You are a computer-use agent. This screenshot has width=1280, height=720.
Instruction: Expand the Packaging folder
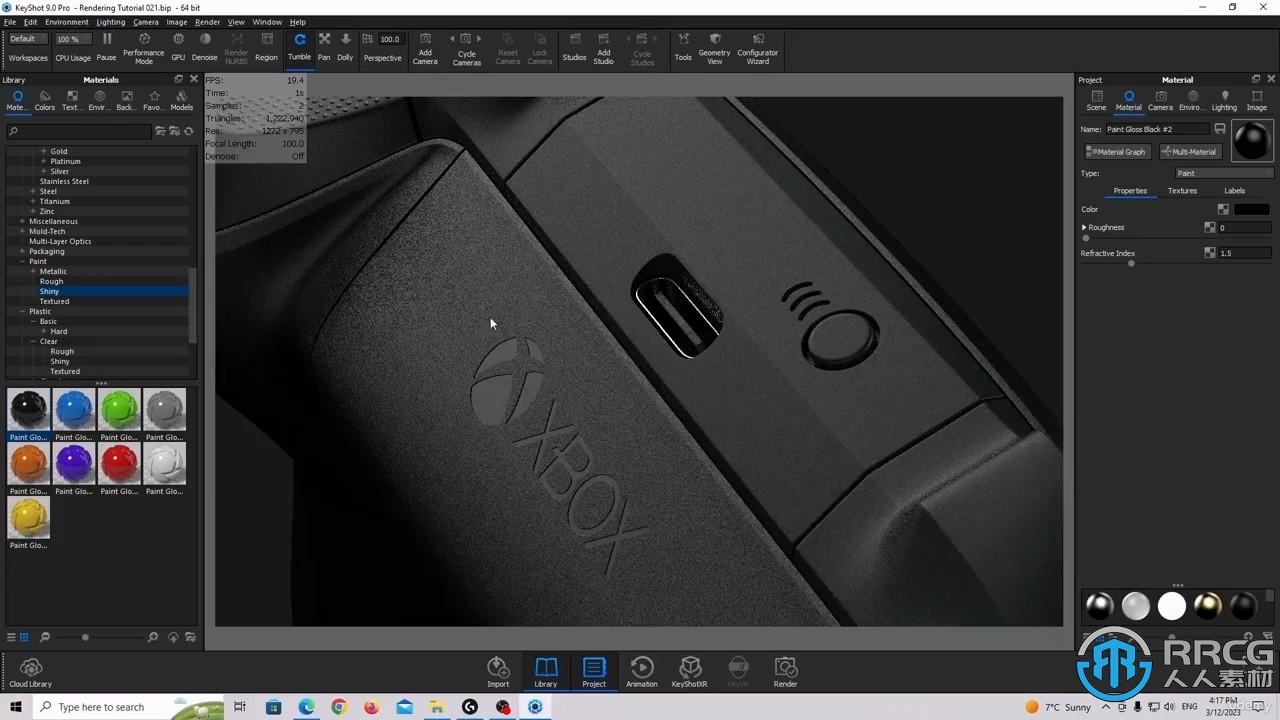pos(22,251)
